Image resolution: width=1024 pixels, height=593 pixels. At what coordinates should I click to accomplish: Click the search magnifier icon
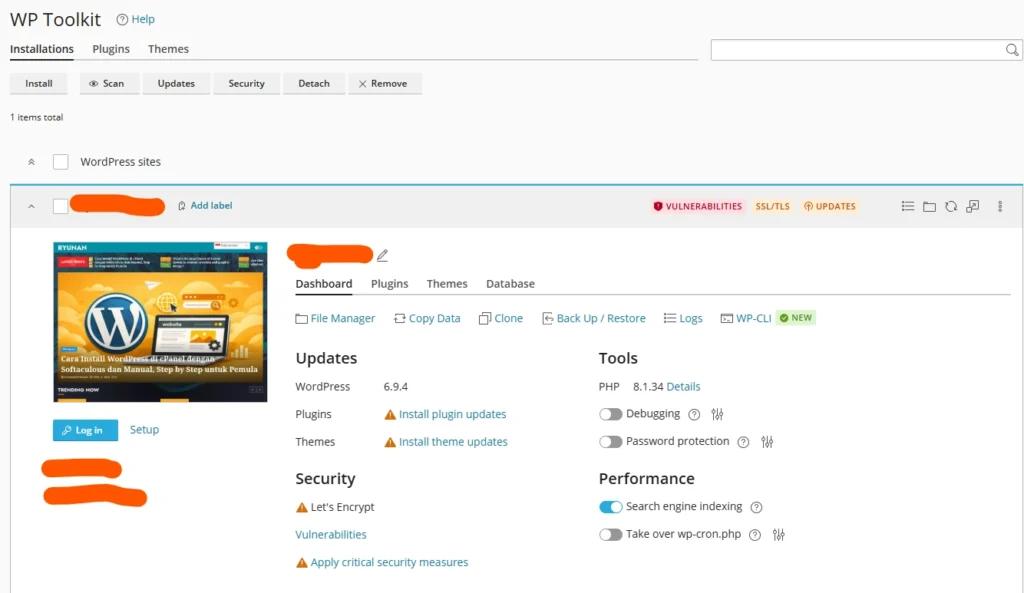(1012, 50)
